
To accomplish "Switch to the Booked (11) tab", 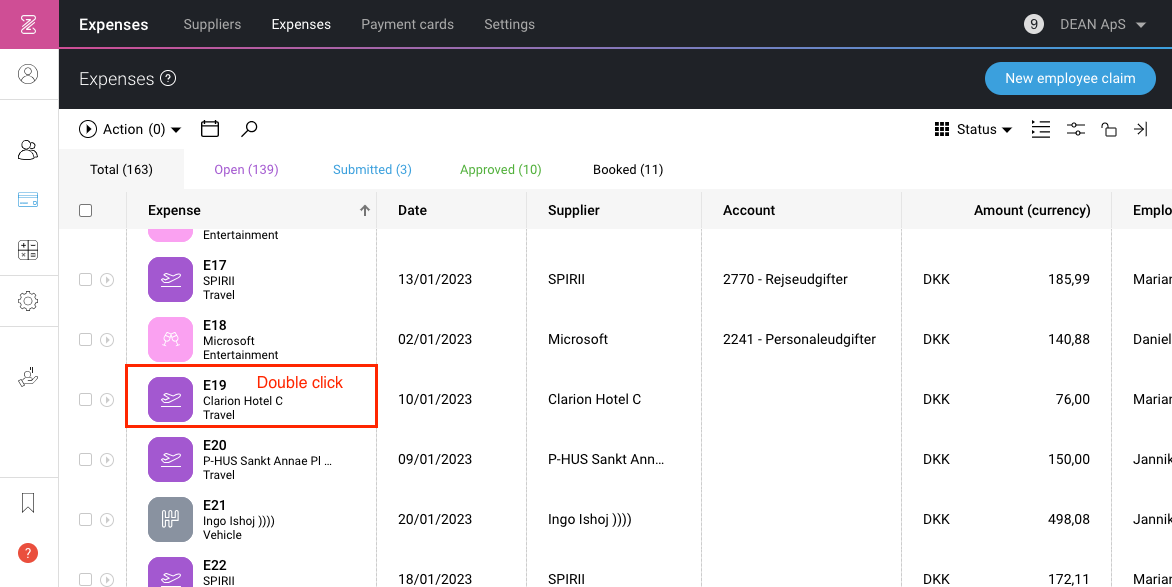I will click(628, 170).
